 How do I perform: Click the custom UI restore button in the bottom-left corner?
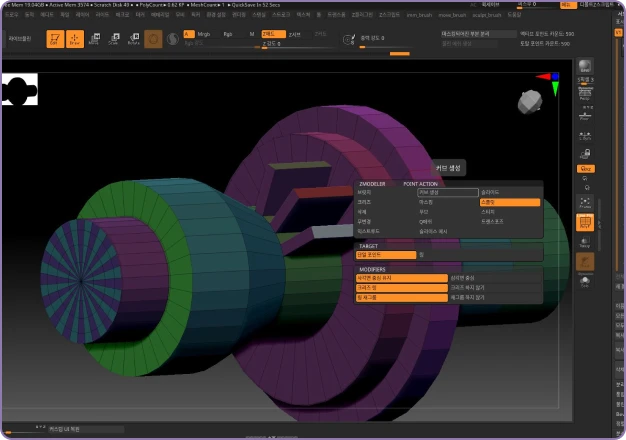pos(86,429)
